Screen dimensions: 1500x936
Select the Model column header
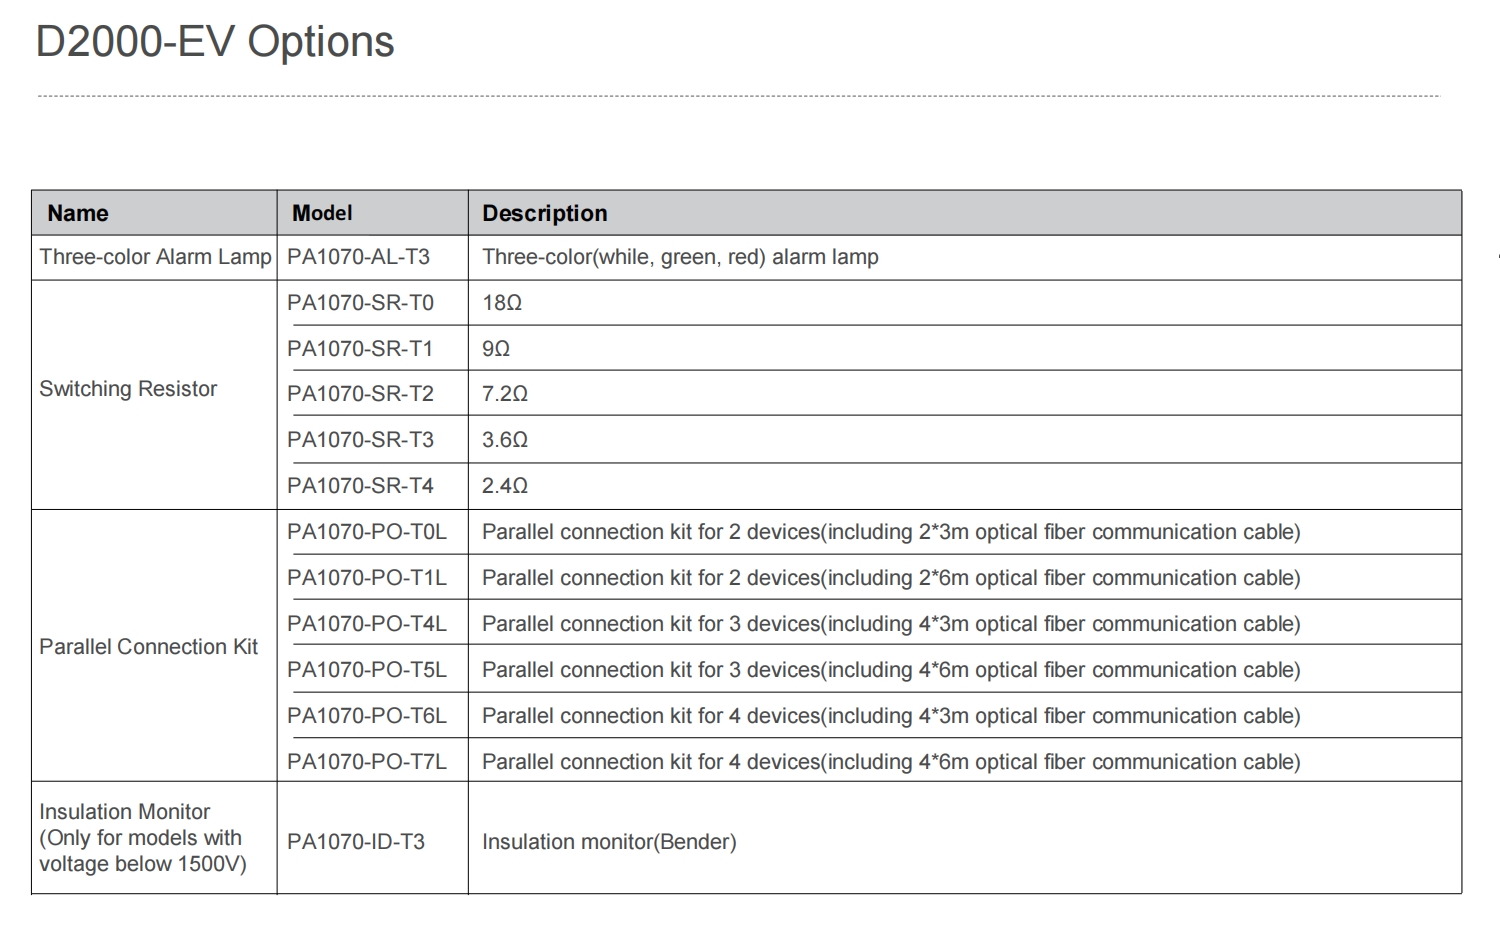pyautogui.click(x=322, y=213)
